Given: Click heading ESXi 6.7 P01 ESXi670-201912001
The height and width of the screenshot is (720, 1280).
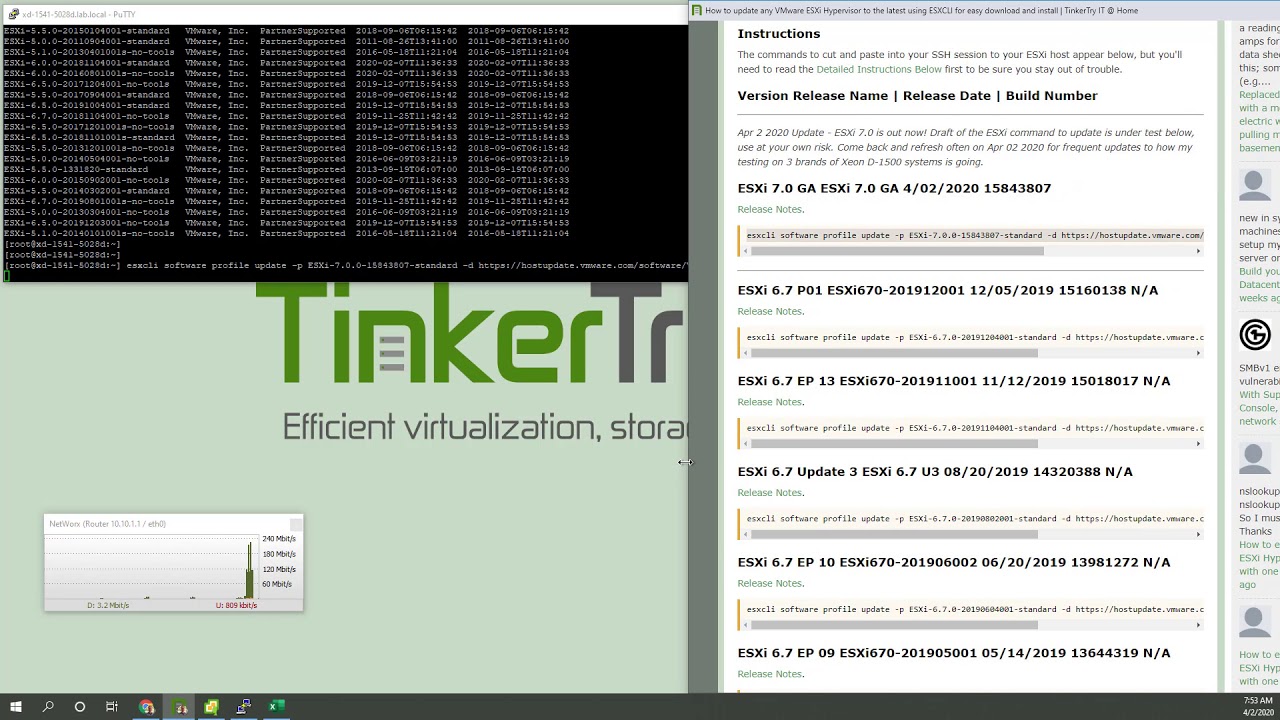Looking at the screenshot, I should point(948,290).
